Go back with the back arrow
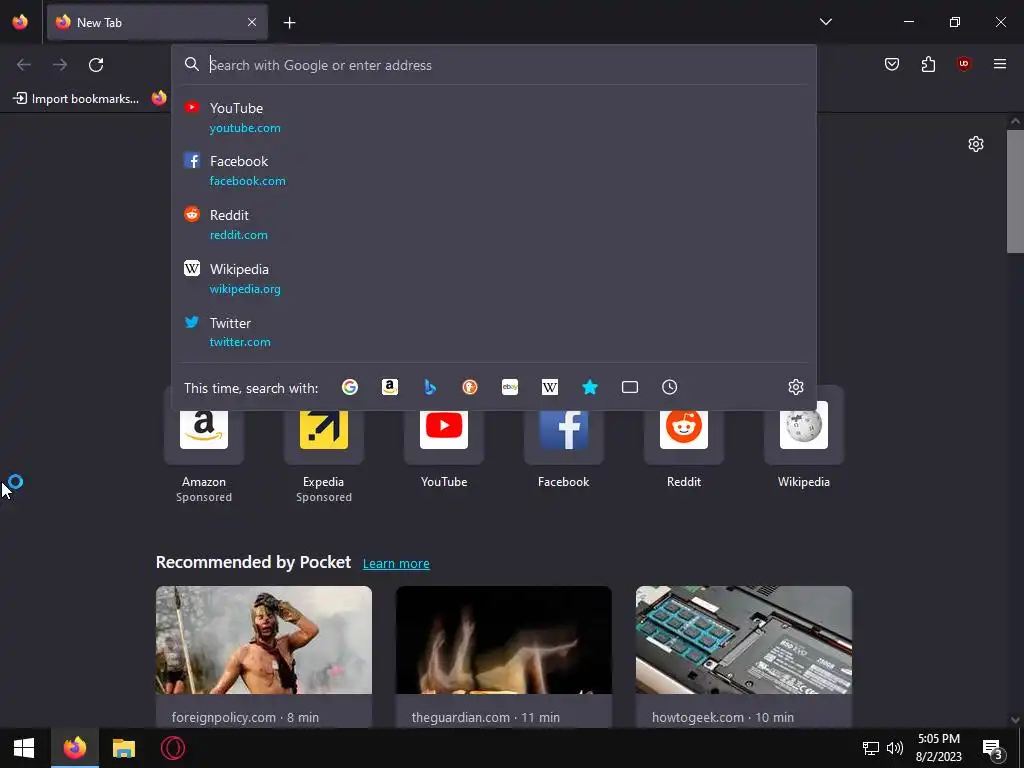The width and height of the screenshot is (1024, 768). [x=24, y=65]
